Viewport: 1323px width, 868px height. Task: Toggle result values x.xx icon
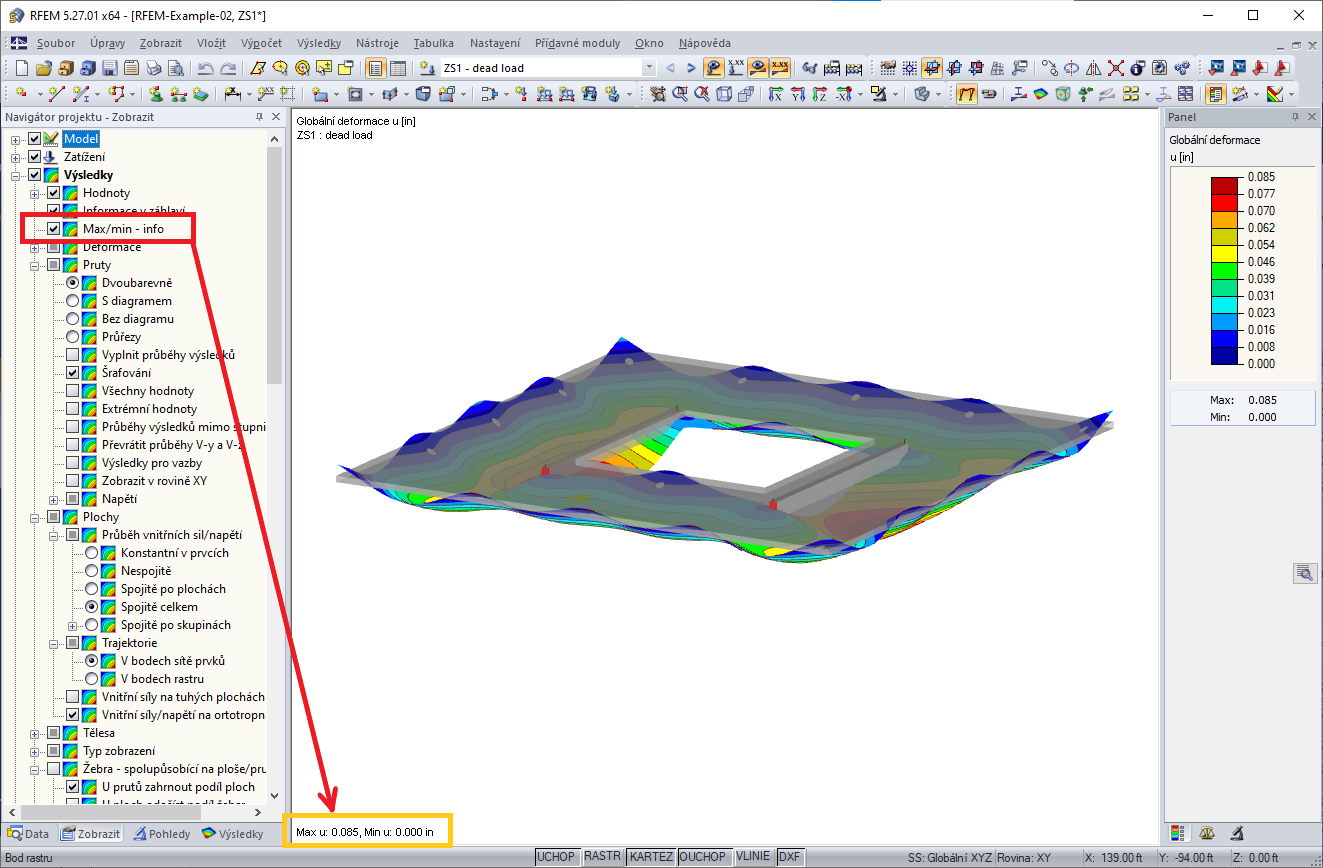point(780,68)
